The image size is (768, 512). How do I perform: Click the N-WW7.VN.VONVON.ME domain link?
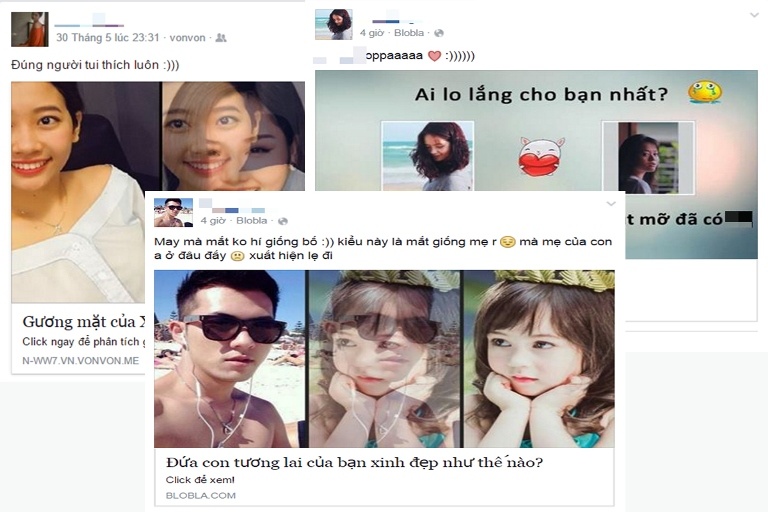tap(81, 361)
